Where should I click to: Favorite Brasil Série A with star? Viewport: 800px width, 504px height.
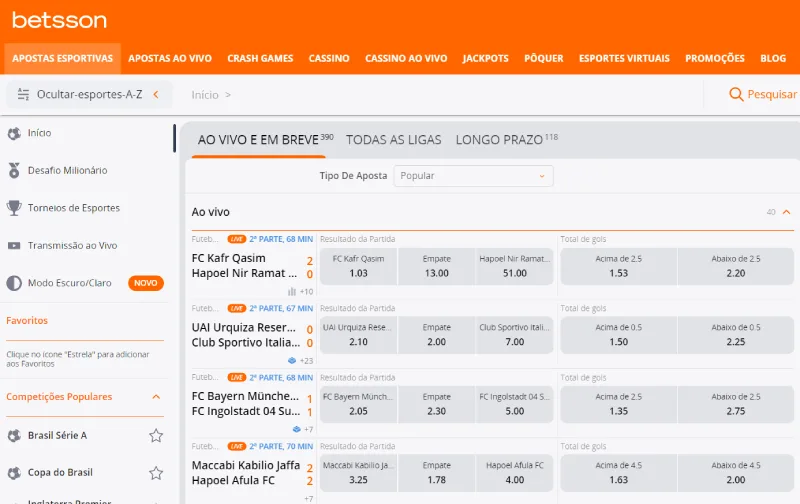(x=156, y=436)
